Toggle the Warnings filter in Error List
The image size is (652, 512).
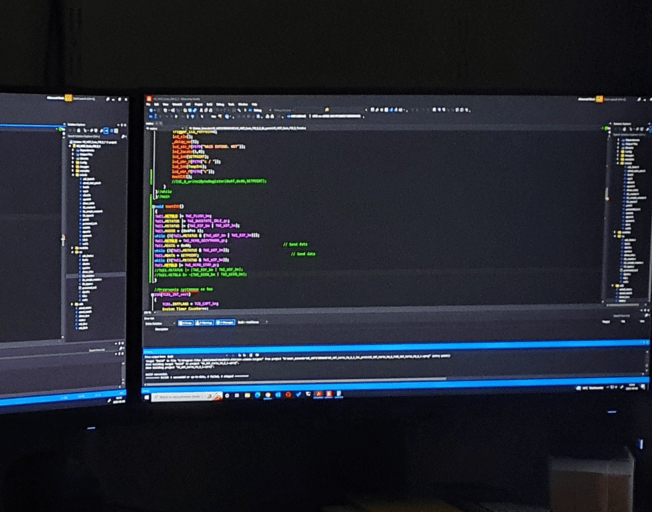(x=205, y=323)
